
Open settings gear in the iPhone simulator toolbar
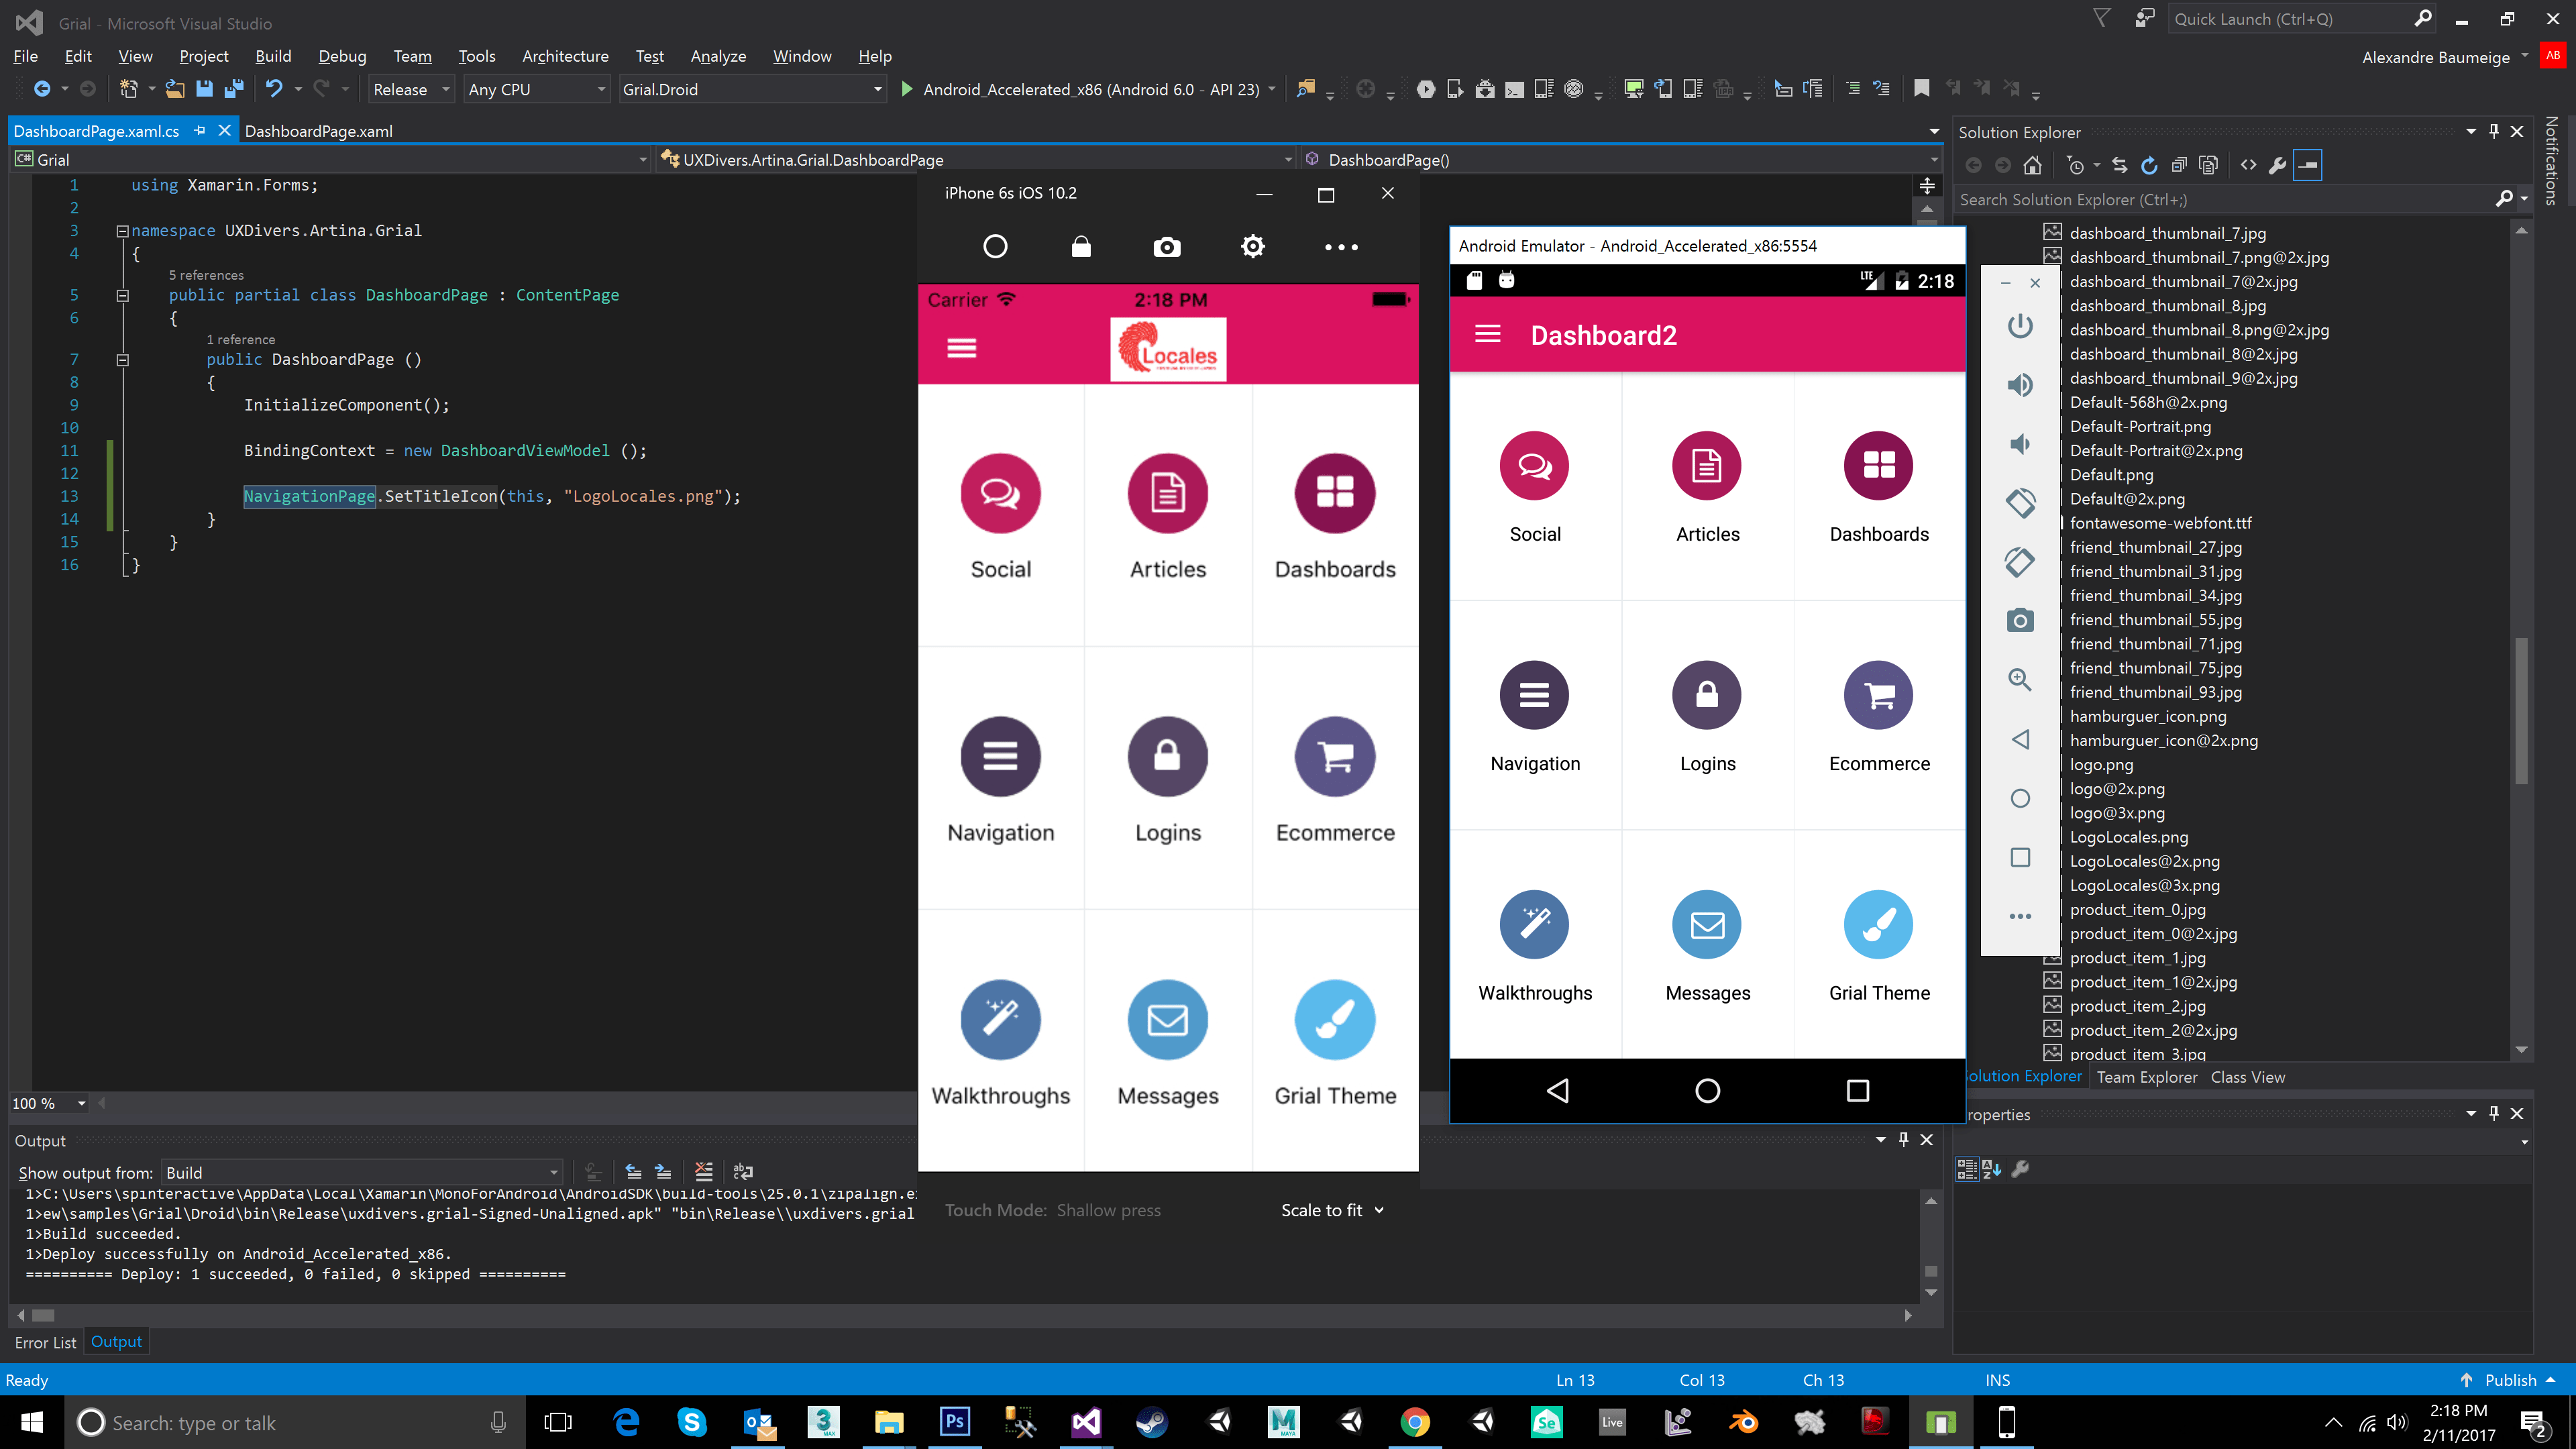(x=1252, y=246)
